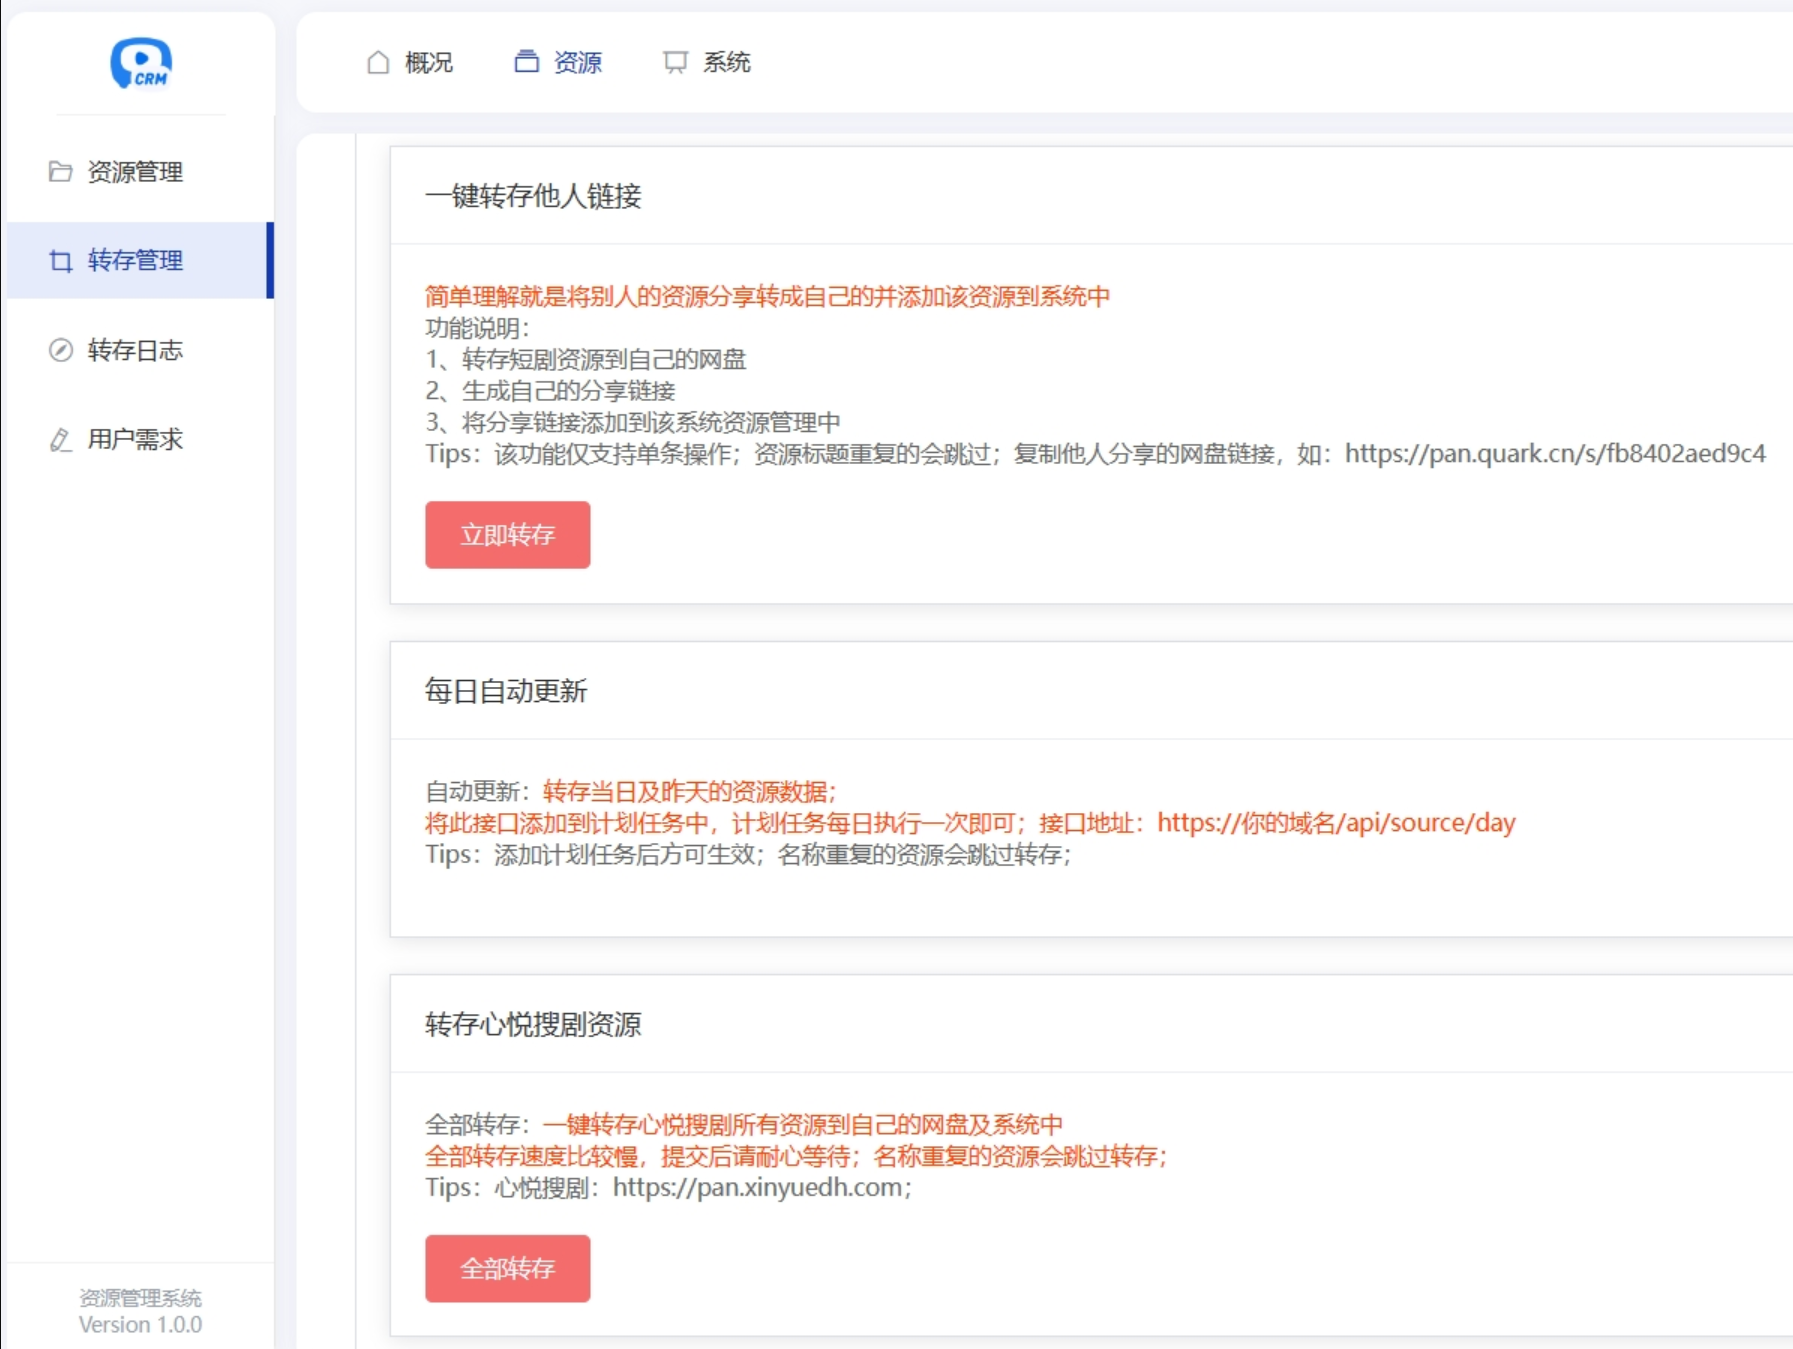Click the api/source/day interface address
This screenshot has height=1349, width=1793.
point(1335,822)
